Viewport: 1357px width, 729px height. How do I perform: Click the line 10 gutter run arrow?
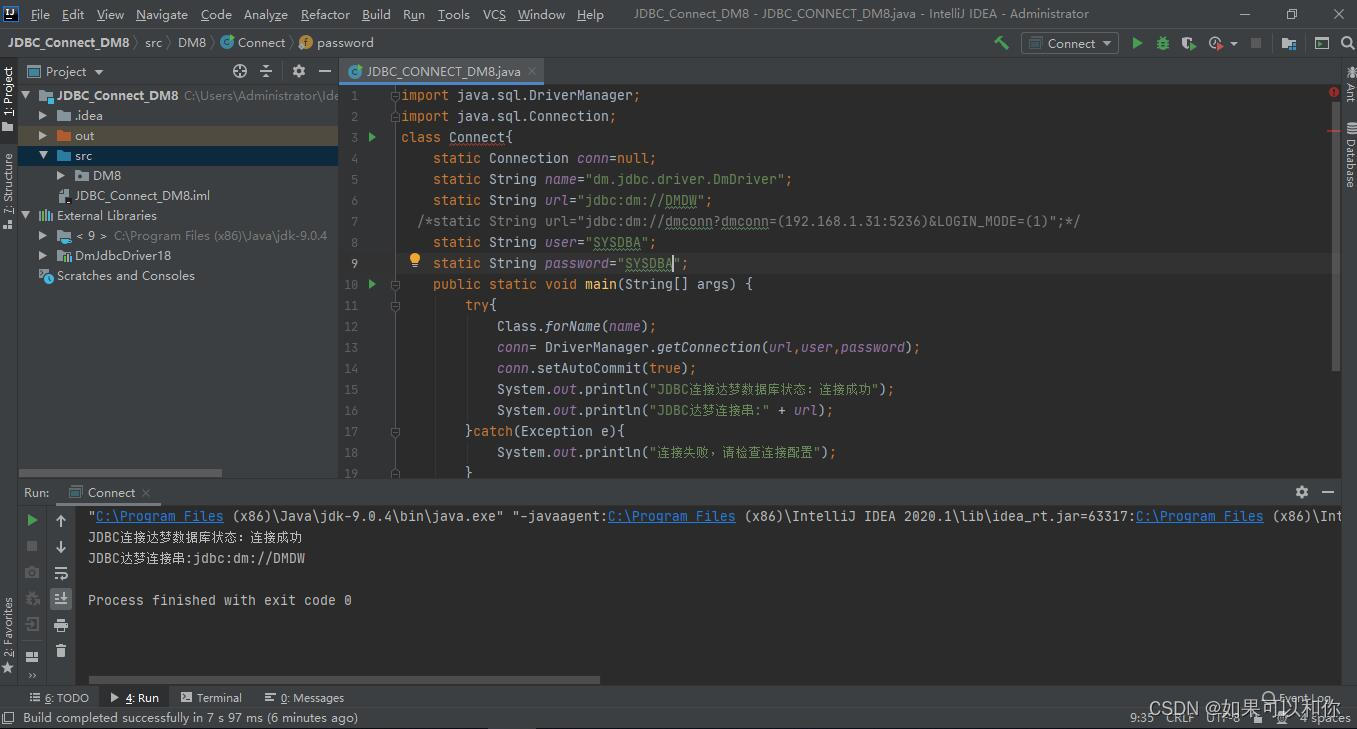(x=372, y=284)
